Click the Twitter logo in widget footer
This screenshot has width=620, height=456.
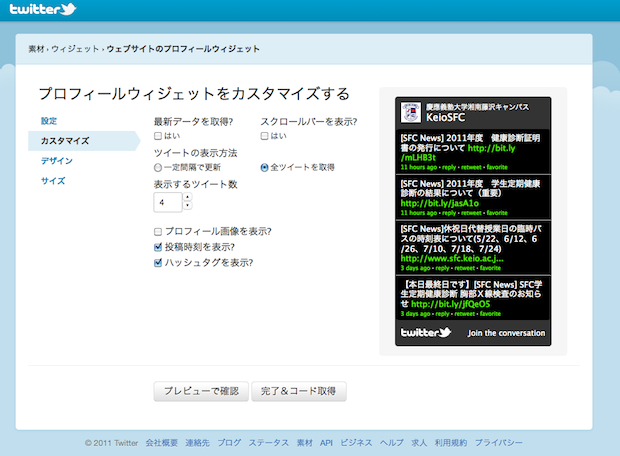click(x=426, y=332)
